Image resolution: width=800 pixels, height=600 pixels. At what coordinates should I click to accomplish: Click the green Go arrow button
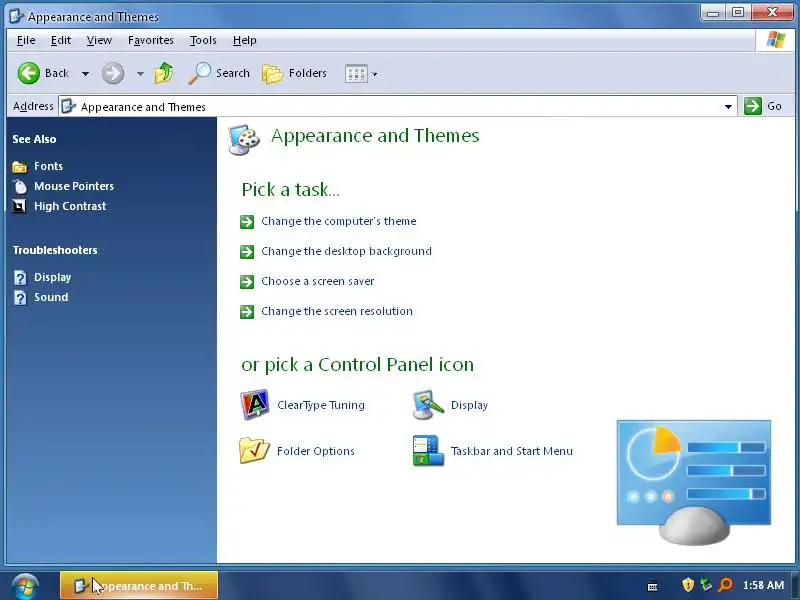(x=753, y=106)
